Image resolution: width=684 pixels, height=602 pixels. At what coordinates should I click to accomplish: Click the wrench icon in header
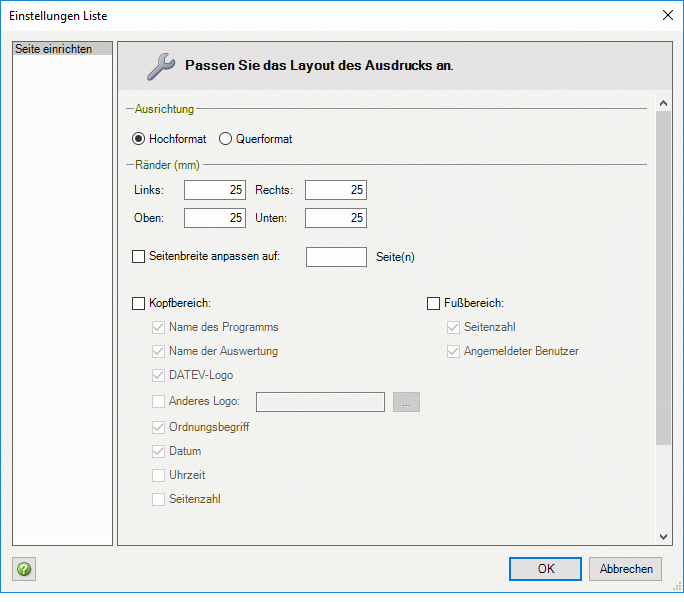[x=160, y=66]
